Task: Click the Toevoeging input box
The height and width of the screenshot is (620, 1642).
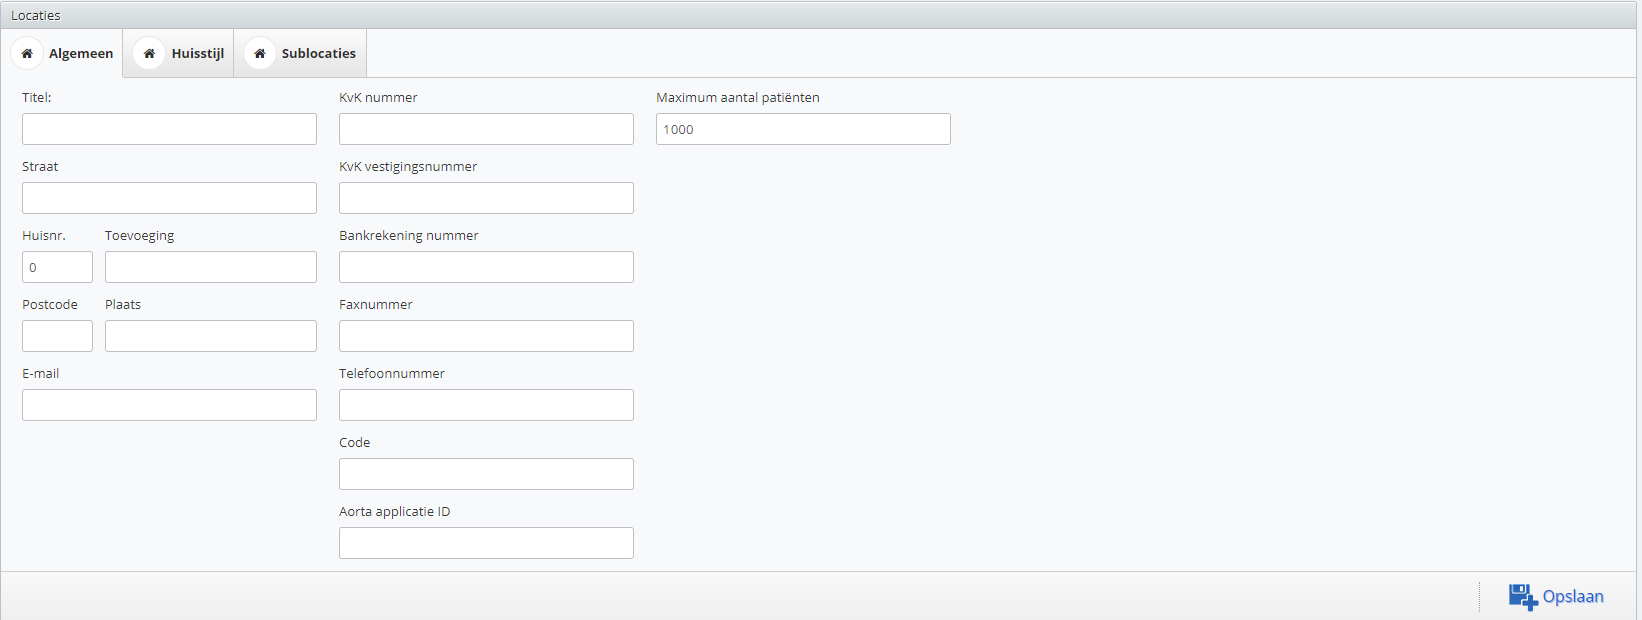Action: click(x=211, y=267)
